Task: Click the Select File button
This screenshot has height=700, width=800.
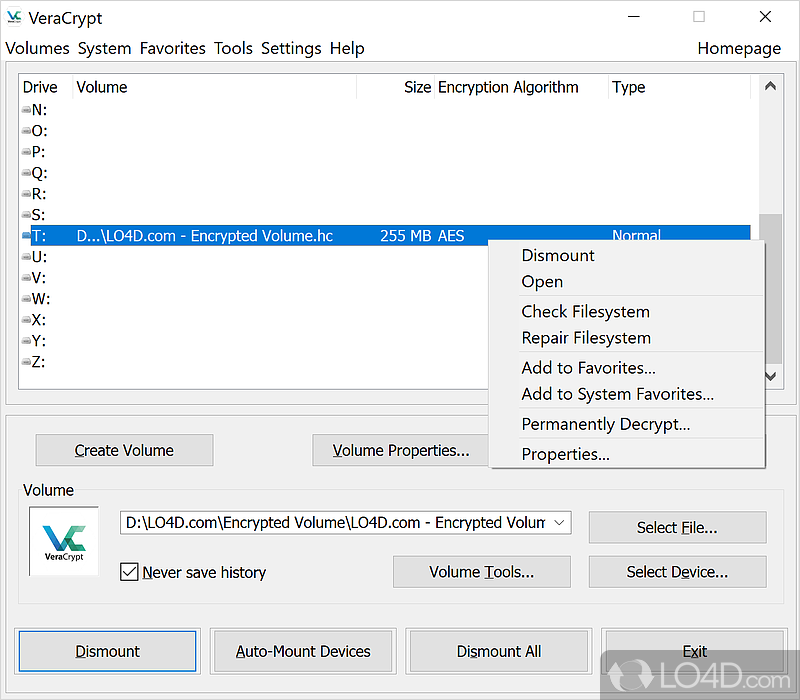Action: (677, 528)
